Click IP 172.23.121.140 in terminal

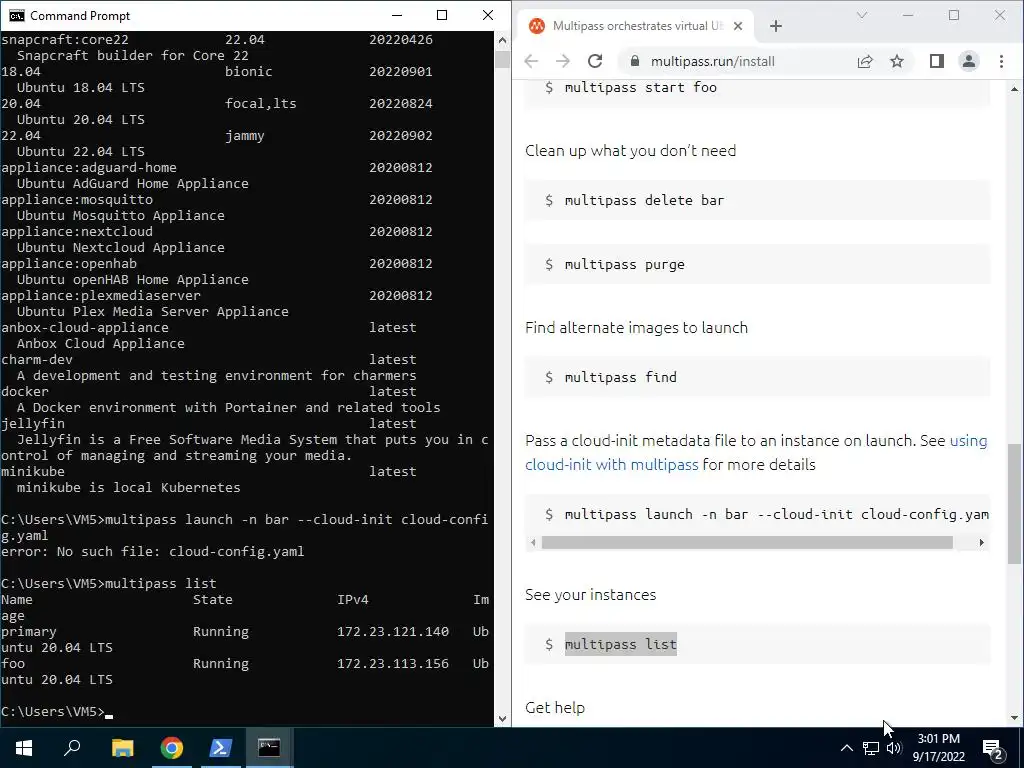click(x=392, y=632)
